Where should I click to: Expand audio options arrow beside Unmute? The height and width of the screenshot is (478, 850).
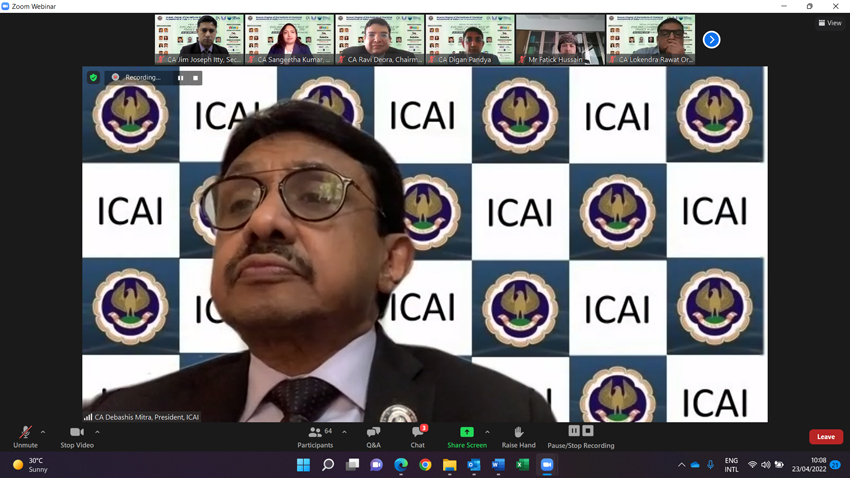[x=43, y=433]
